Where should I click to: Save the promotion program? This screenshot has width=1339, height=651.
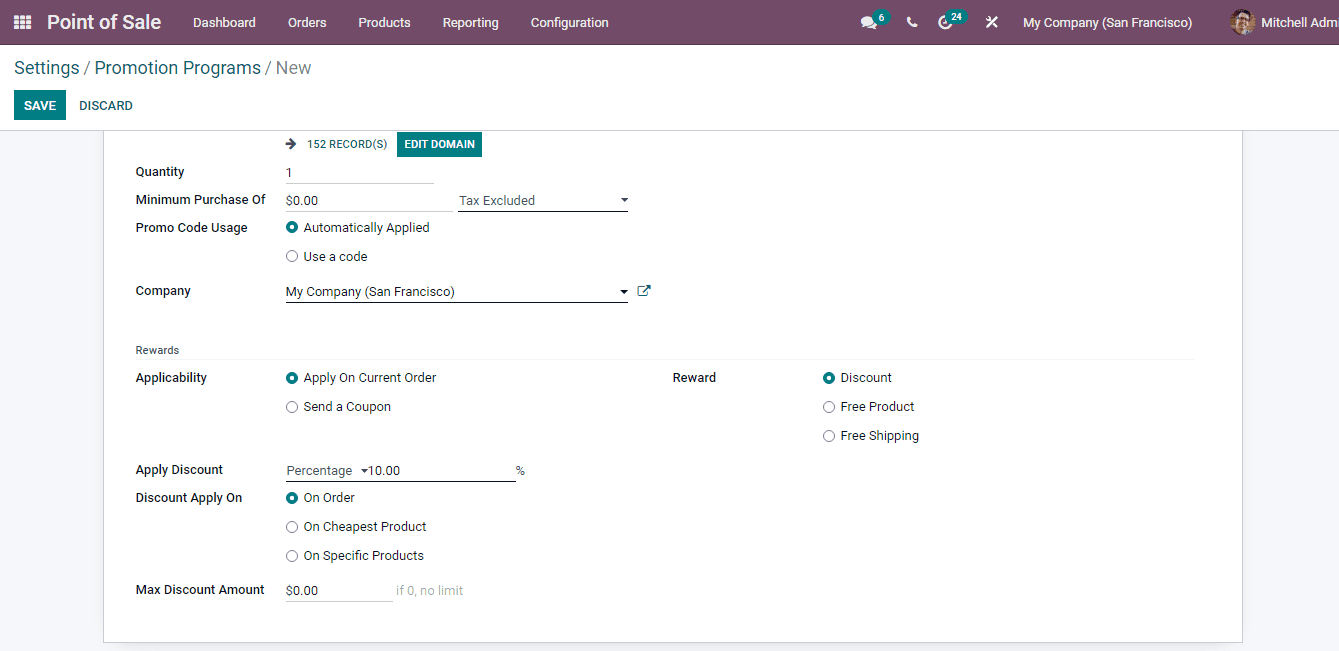pyautogui.click(x=39, y=105)
